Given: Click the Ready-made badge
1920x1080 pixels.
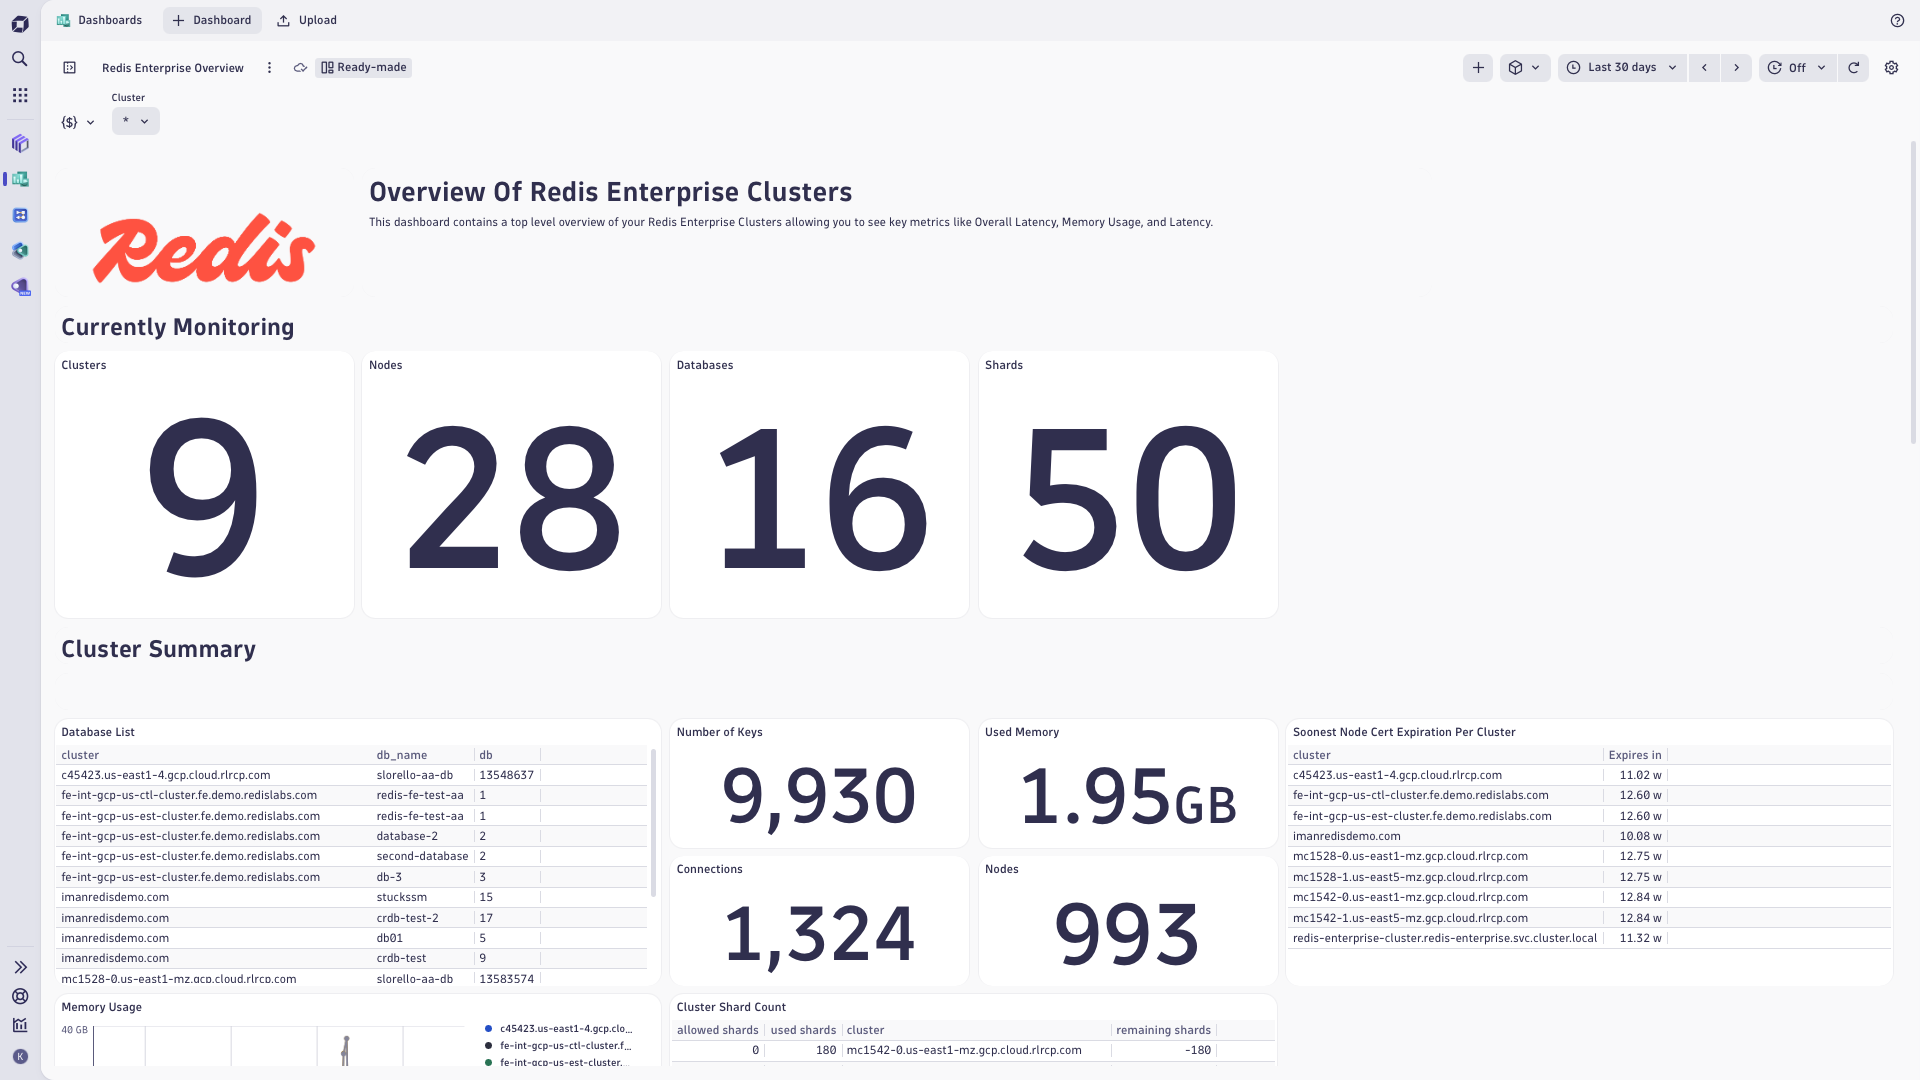Looking at the screenshot, I should [363, 67].
